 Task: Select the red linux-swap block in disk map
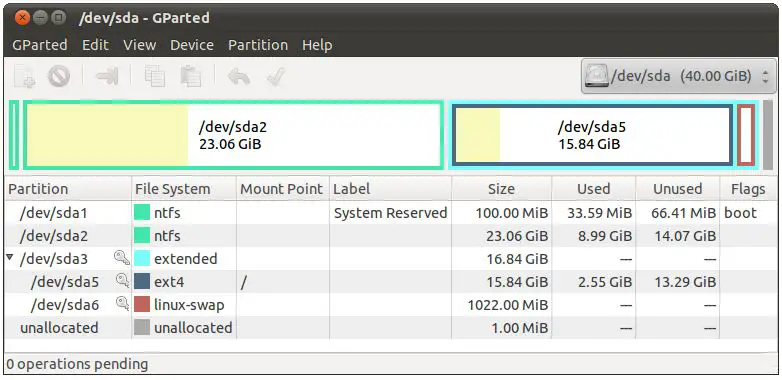(746, 135)
